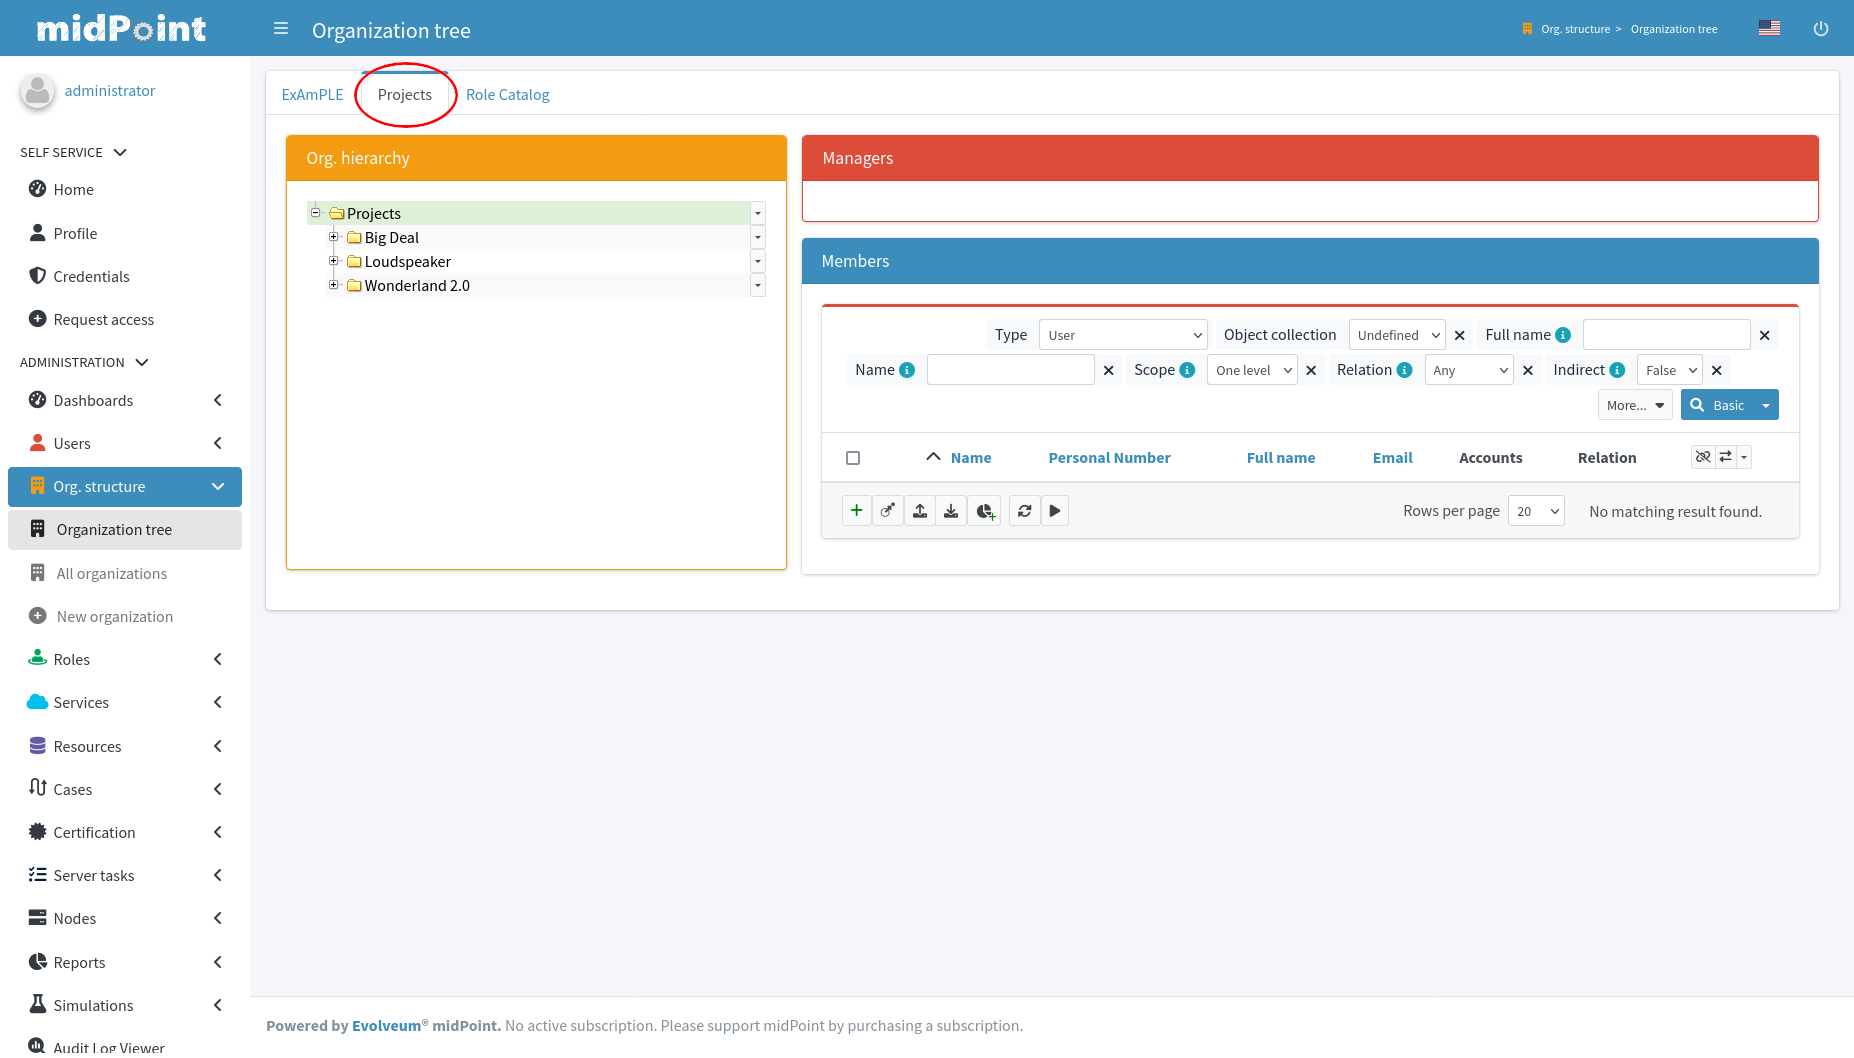Click the play icon in members toolbar
The height and width of the screenshot is (1058, 1854).
point(1055,511)
